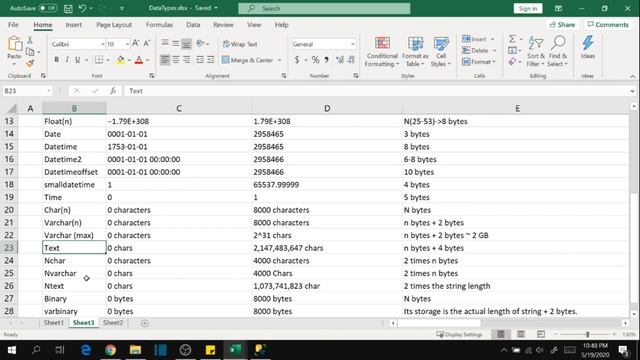Toggle Underline formatting

pyautogui.click(x=78, y=60)
